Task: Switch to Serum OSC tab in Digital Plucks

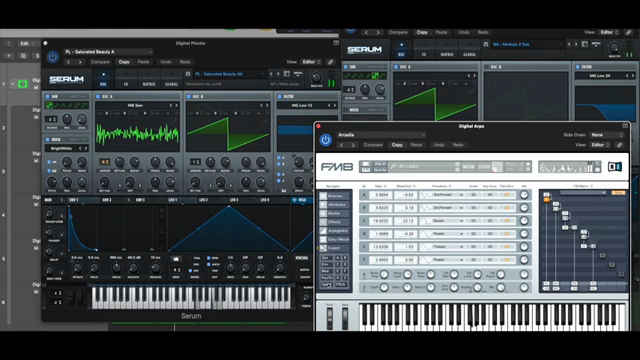Action: [x=103, y=79]
